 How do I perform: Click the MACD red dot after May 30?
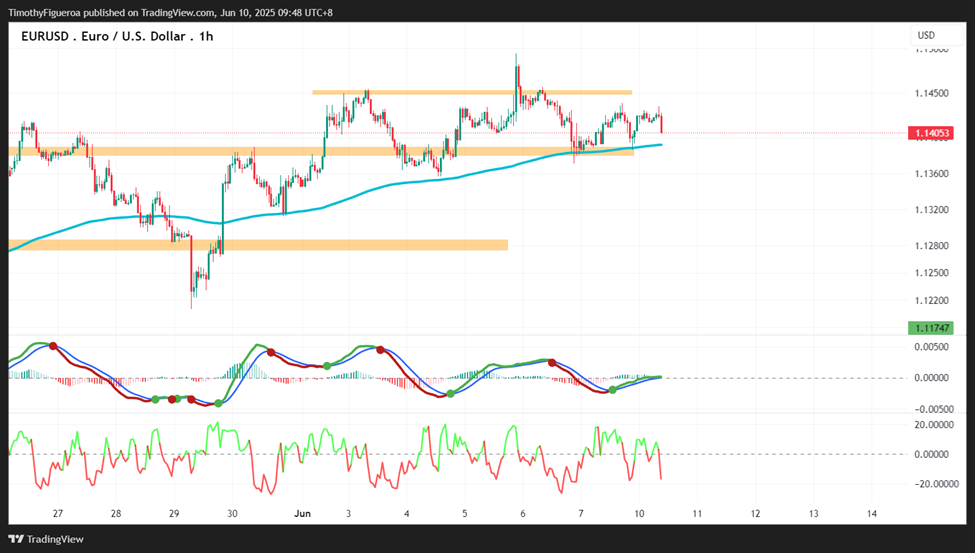click(x=271, y=353)
